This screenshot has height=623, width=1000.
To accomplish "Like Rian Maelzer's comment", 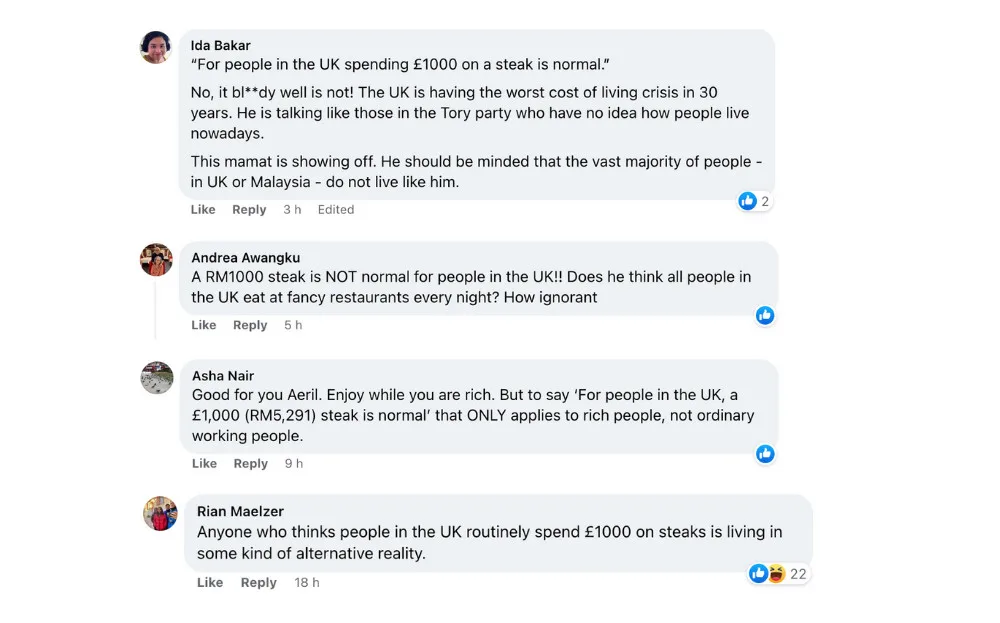I will point(210,582).
